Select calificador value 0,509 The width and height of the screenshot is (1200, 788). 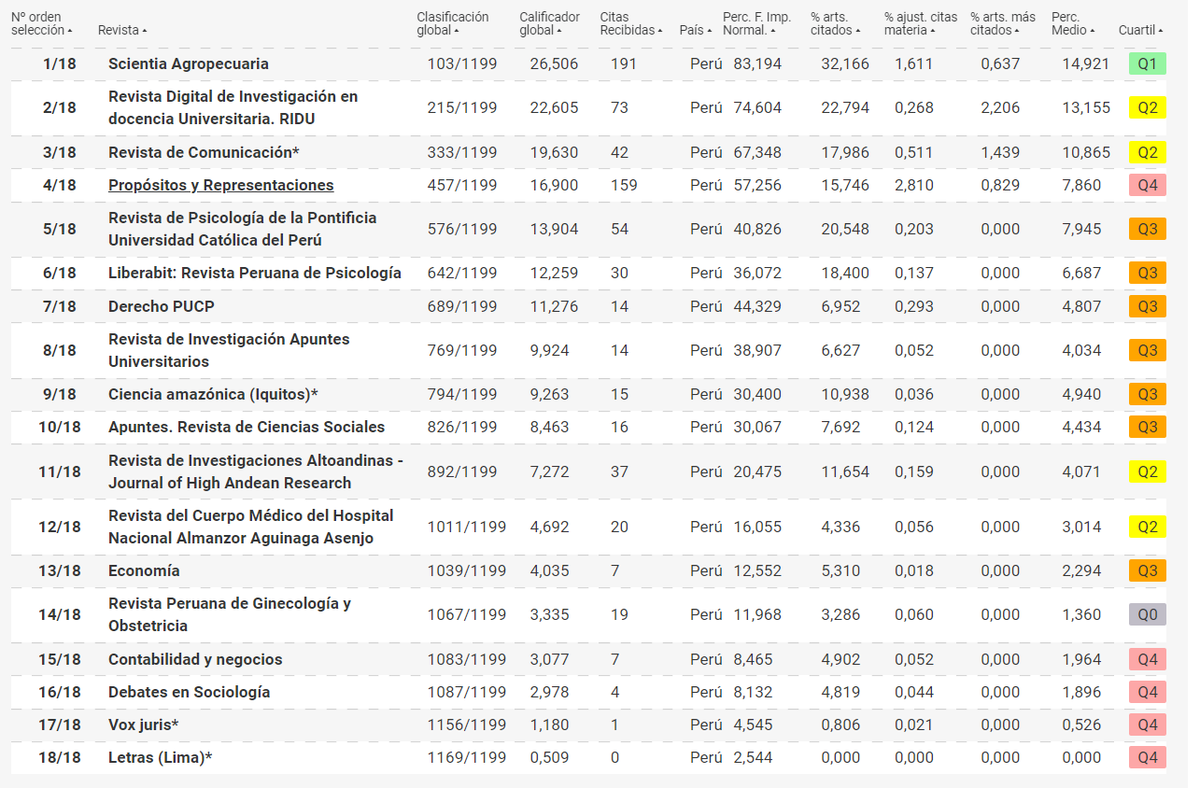point(550,758)
